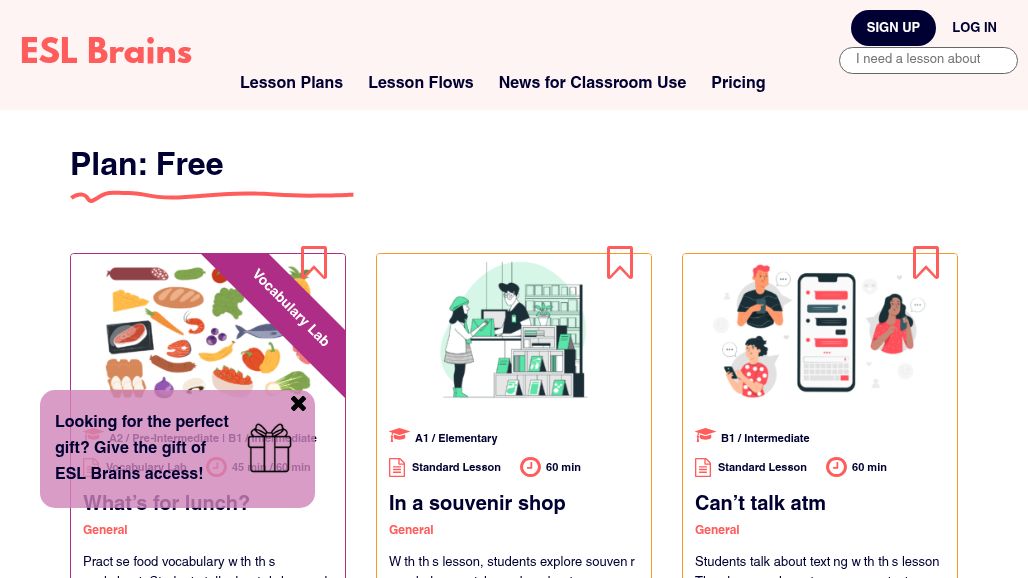This screenshot has height=578, width=1028.
Task: Bookmark the Can't talk atm lesson
Action: coord(926,262)
